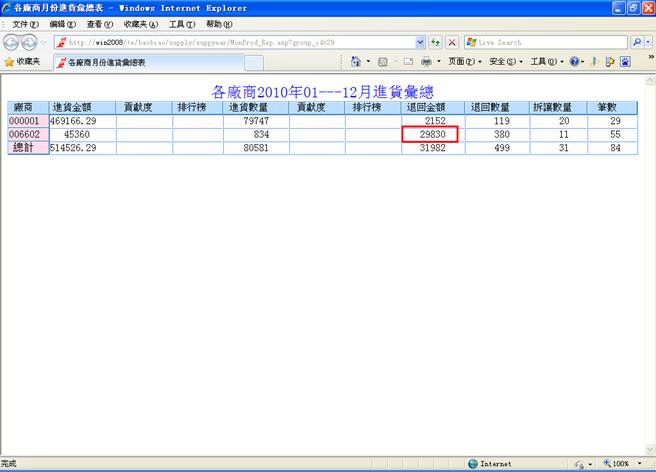Click the browser Back arrow button

click(x=13, y=42)
